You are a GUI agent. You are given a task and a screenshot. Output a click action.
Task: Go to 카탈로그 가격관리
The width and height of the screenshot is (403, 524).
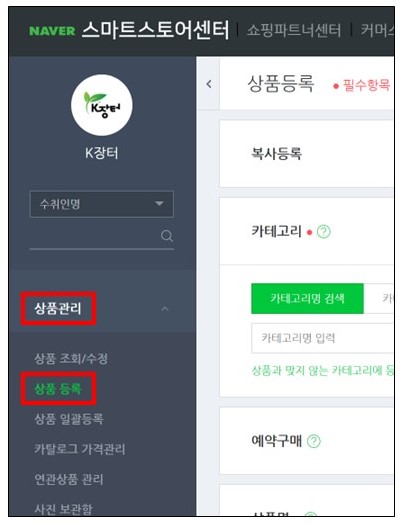[80, 449]
